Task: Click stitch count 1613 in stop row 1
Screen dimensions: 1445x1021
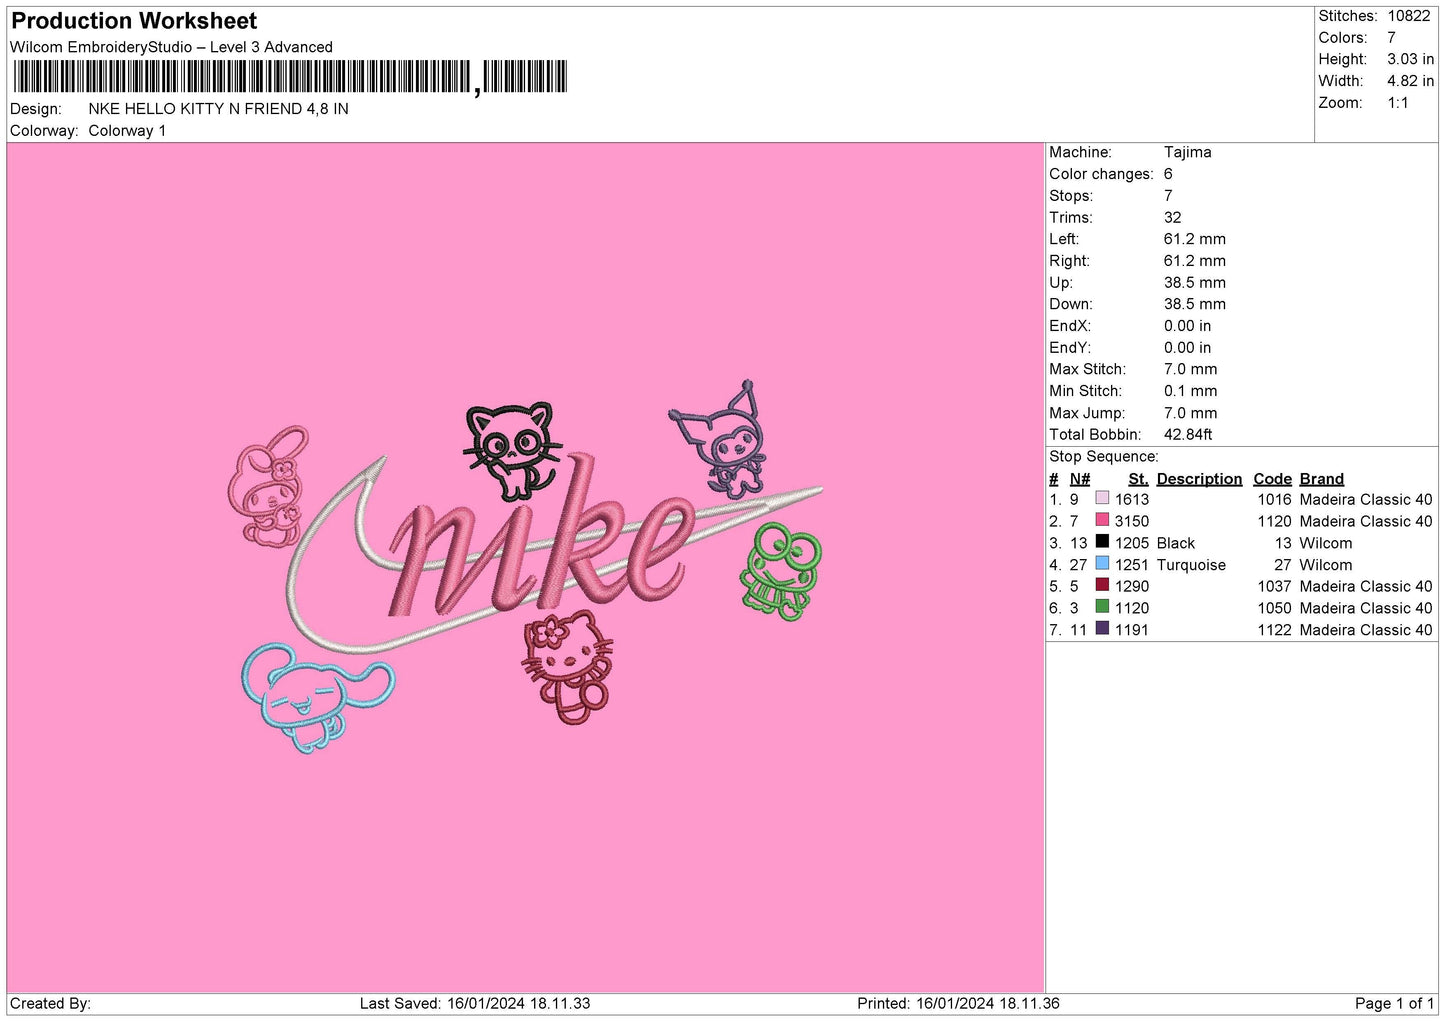Action: coord(1132,499)
